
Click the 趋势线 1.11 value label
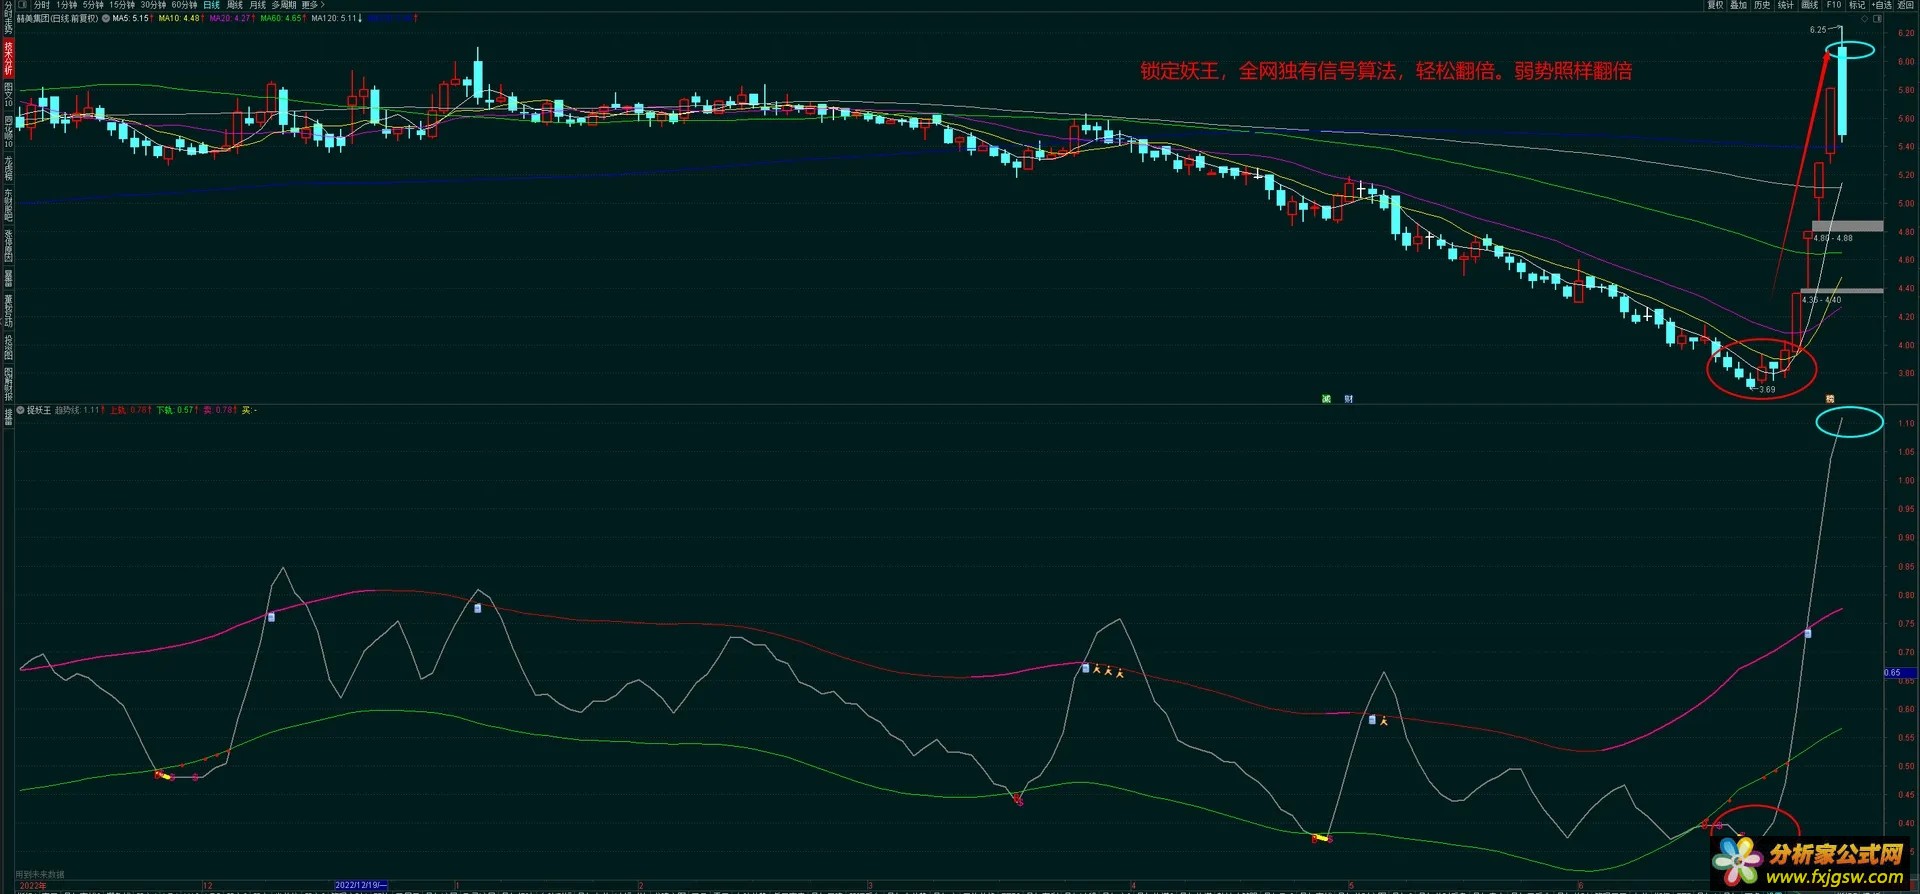(x=77, y=410)
